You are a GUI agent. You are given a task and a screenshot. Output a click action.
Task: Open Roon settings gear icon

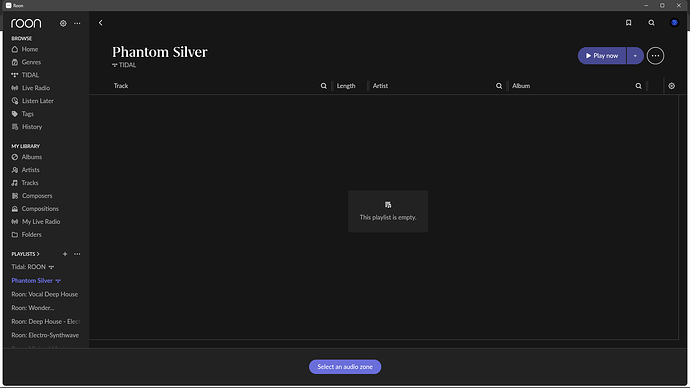(63, 23)
